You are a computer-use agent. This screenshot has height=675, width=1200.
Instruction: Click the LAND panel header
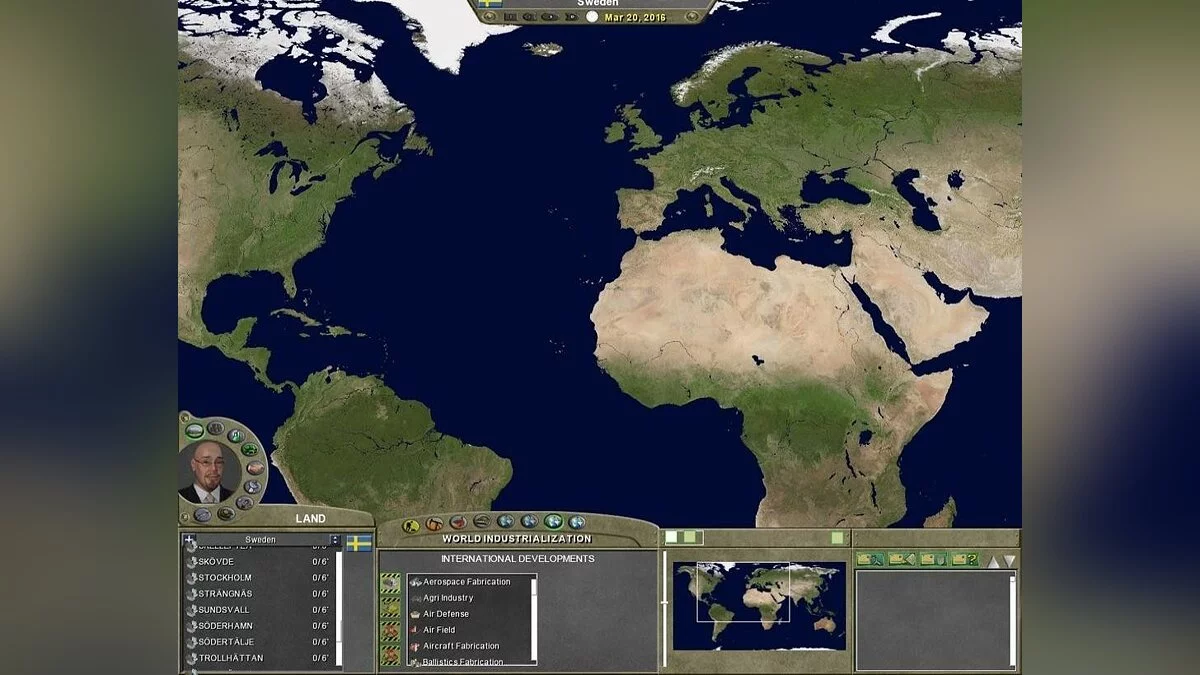point(310,518)
